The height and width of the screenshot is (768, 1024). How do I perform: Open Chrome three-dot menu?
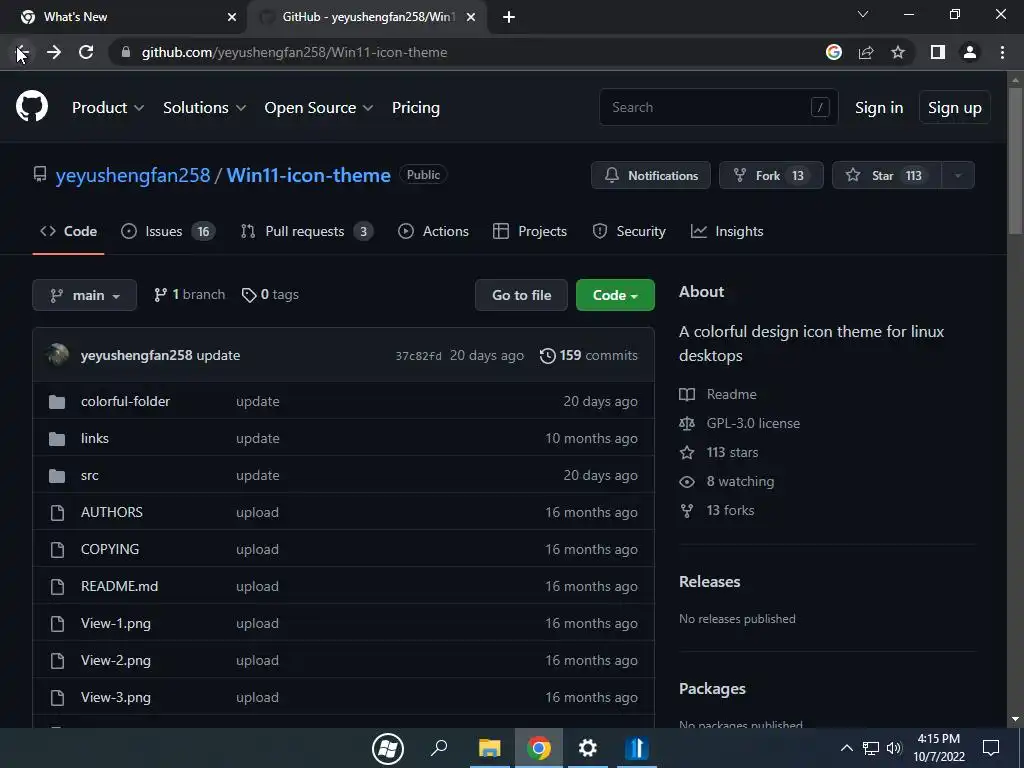tap(1002, 52)
